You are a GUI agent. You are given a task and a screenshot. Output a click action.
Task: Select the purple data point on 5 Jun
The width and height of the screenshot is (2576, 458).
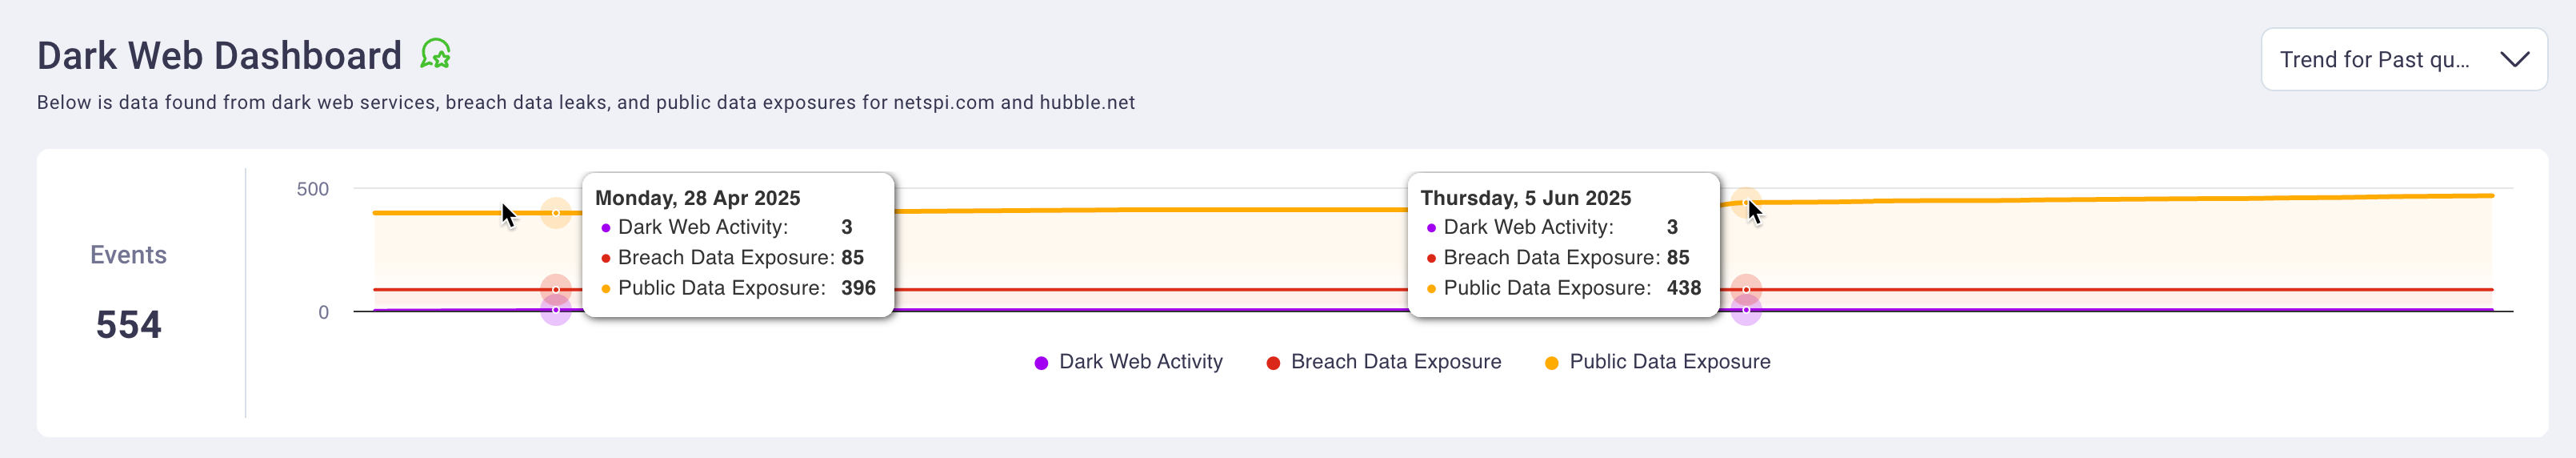click(1745, 310)
